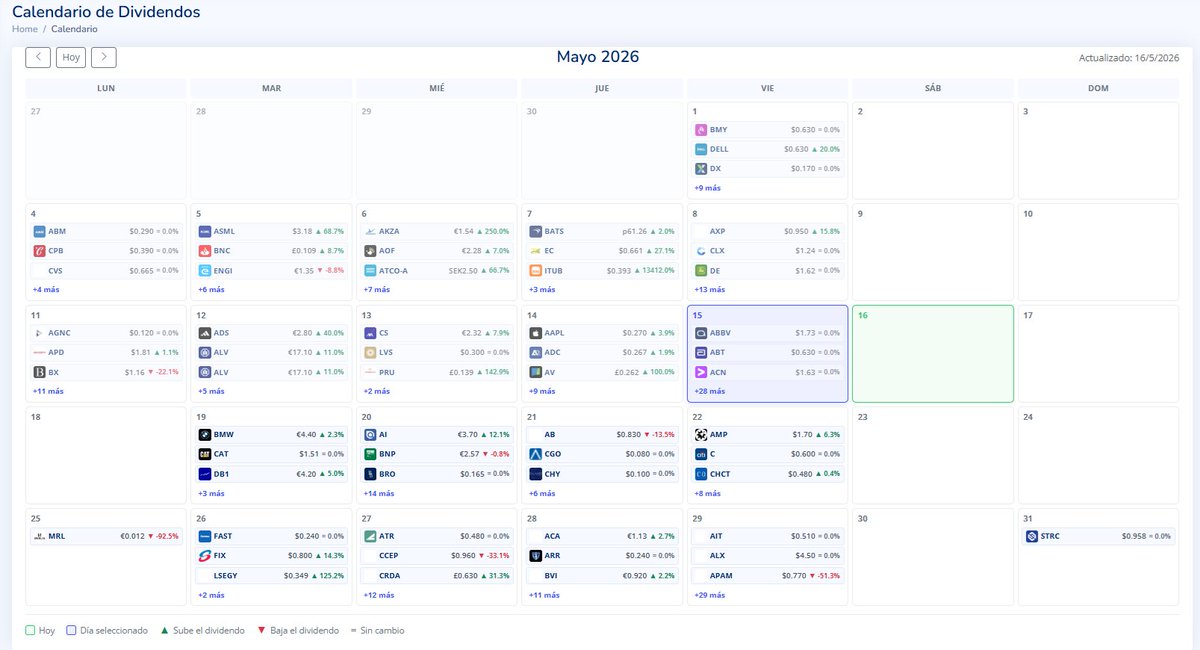Viewport: 1200px width, 650px height.
Task: Open the BVI dividend entry
Action: [602, 575]
